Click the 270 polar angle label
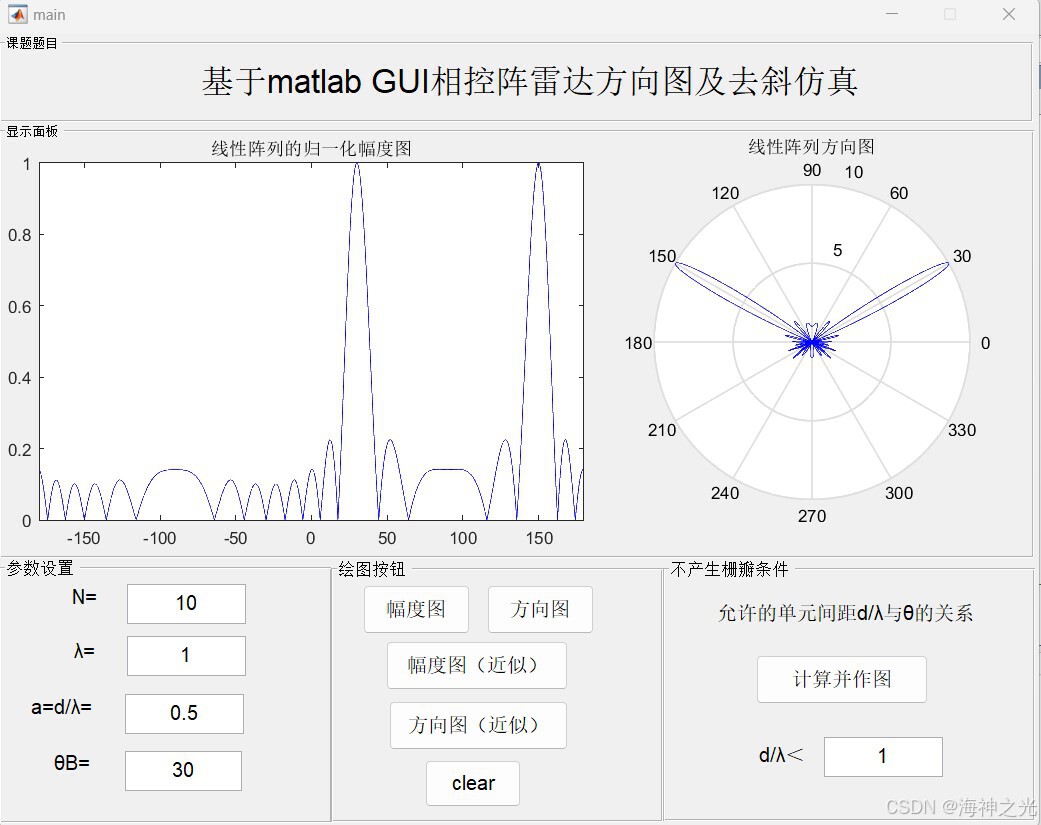 812,516
